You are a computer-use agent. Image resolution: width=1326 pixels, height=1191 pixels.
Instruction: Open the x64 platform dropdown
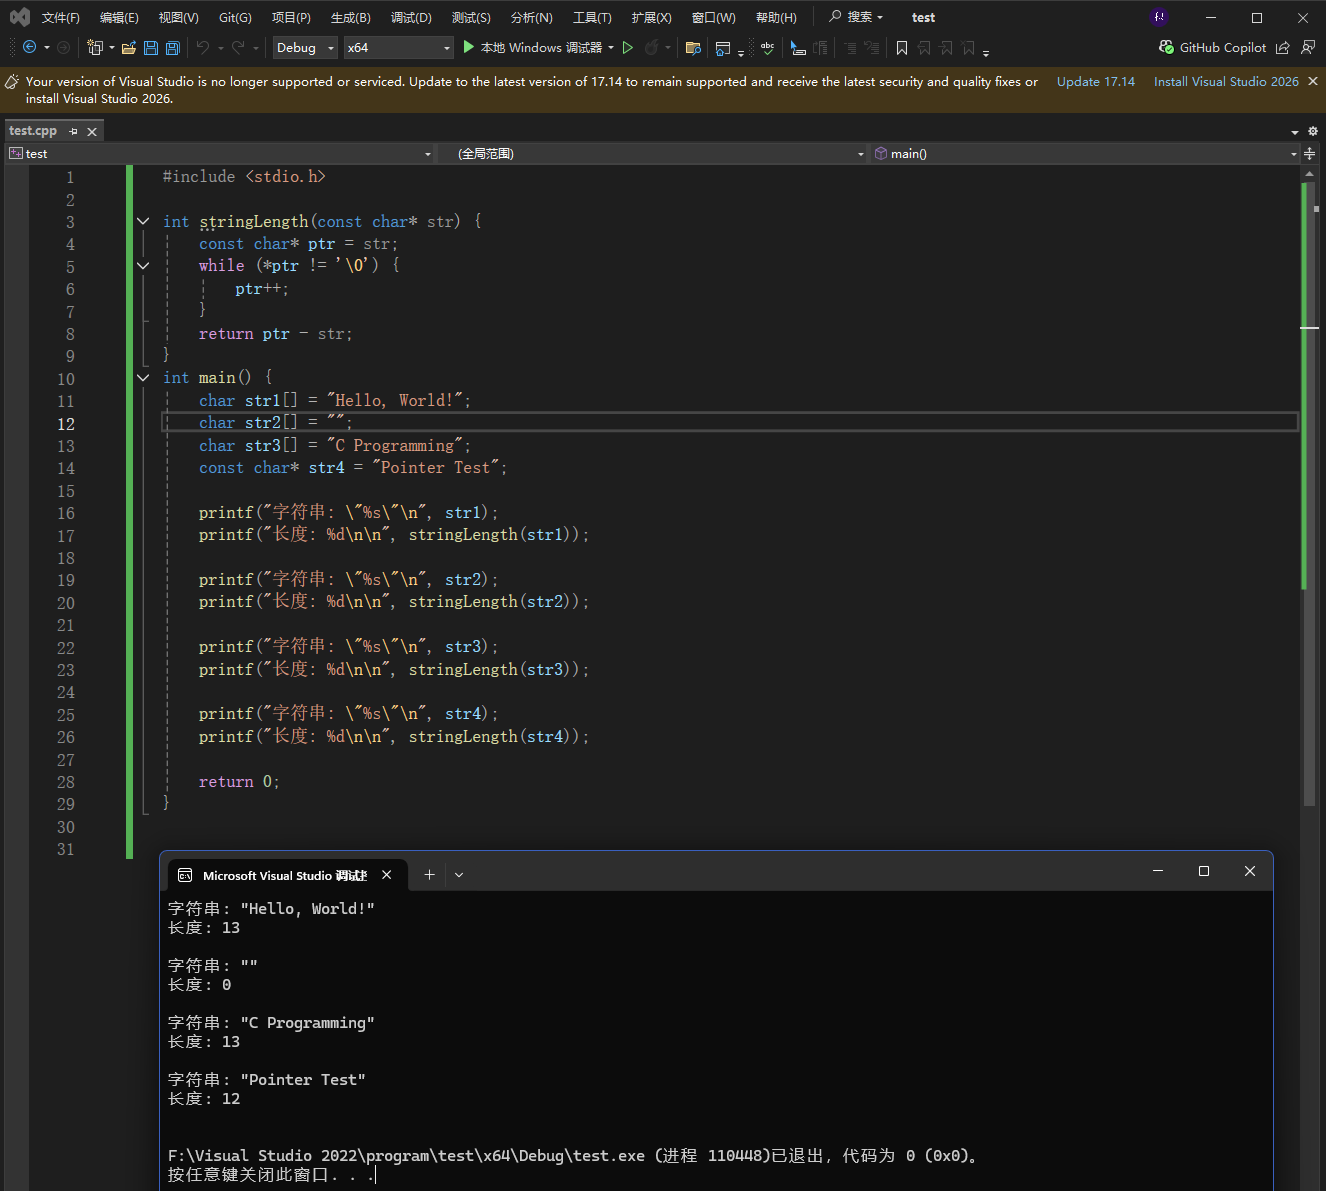398,48
